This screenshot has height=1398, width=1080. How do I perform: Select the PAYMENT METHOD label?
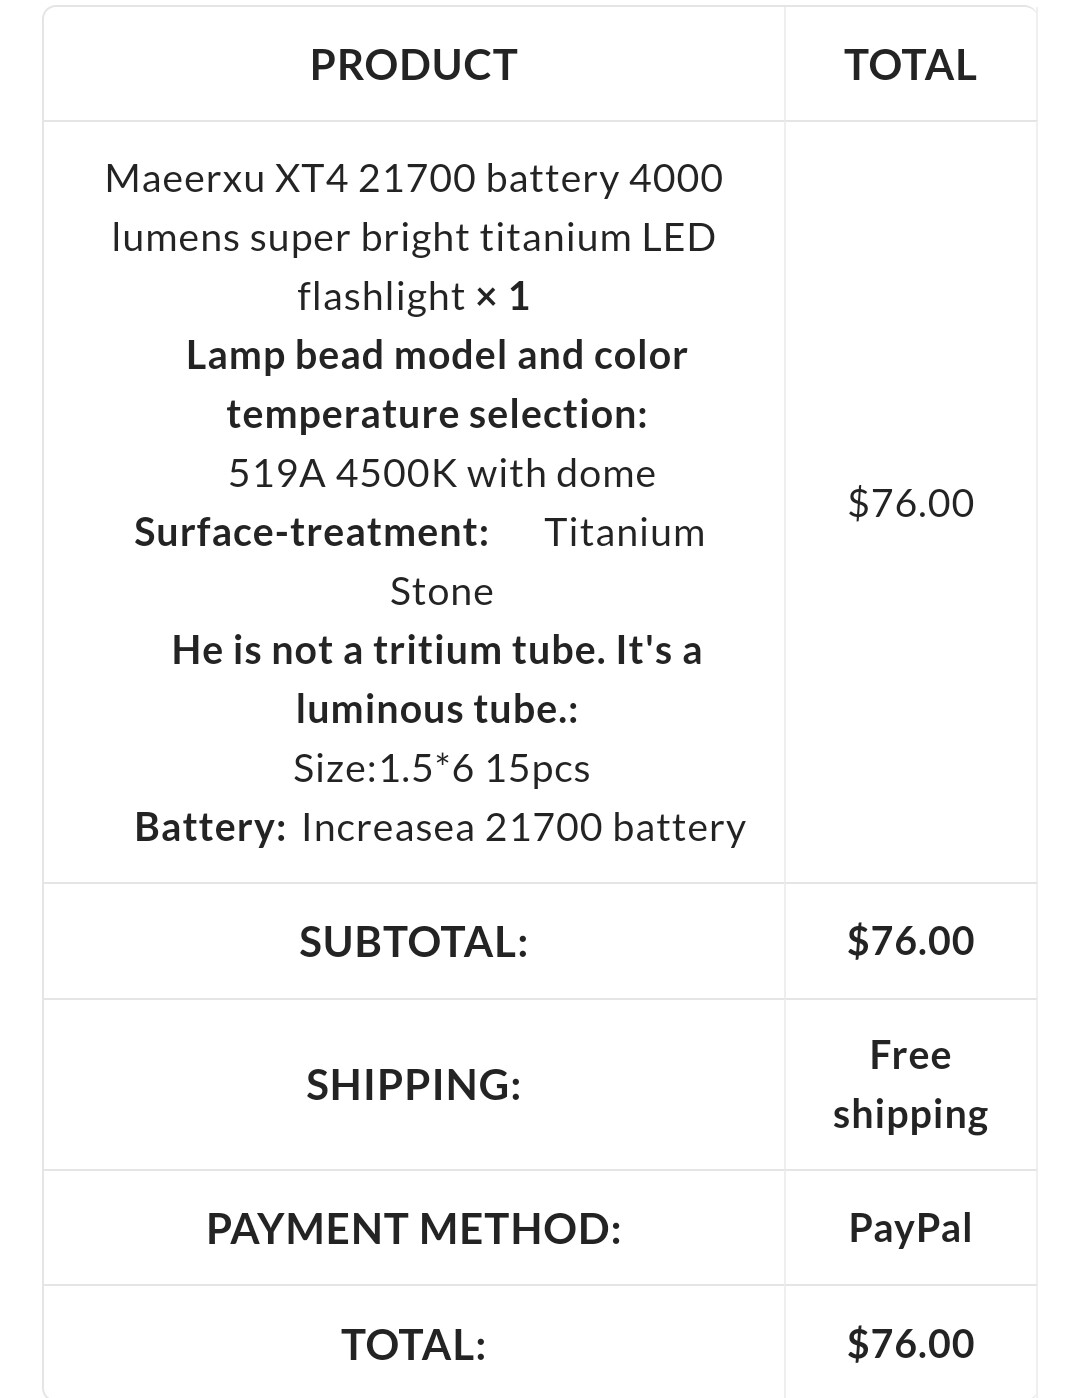413,1228
